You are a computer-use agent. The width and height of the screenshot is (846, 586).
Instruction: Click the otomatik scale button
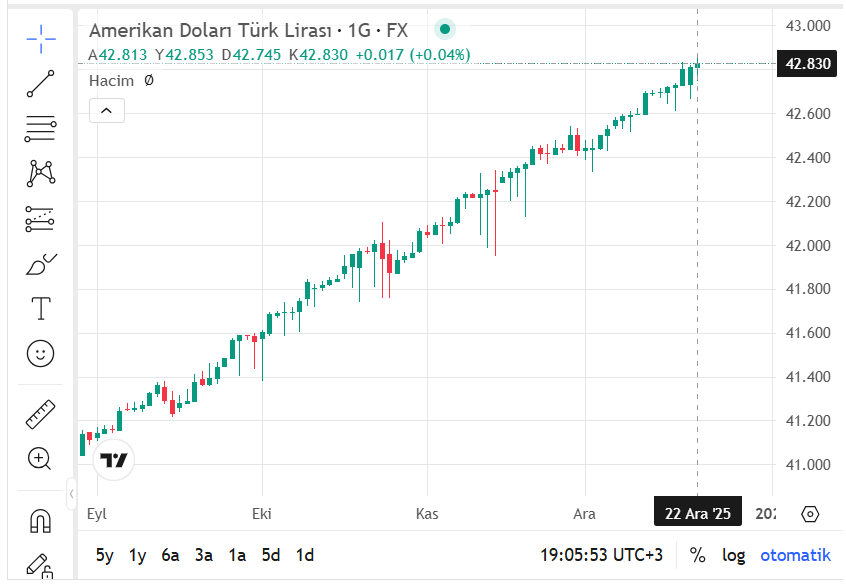(795, 555)
